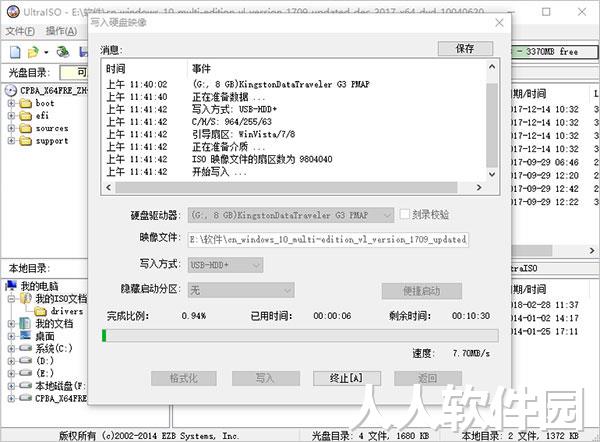
Task: Click the 返回 button
Action: [x=428, y=378]
